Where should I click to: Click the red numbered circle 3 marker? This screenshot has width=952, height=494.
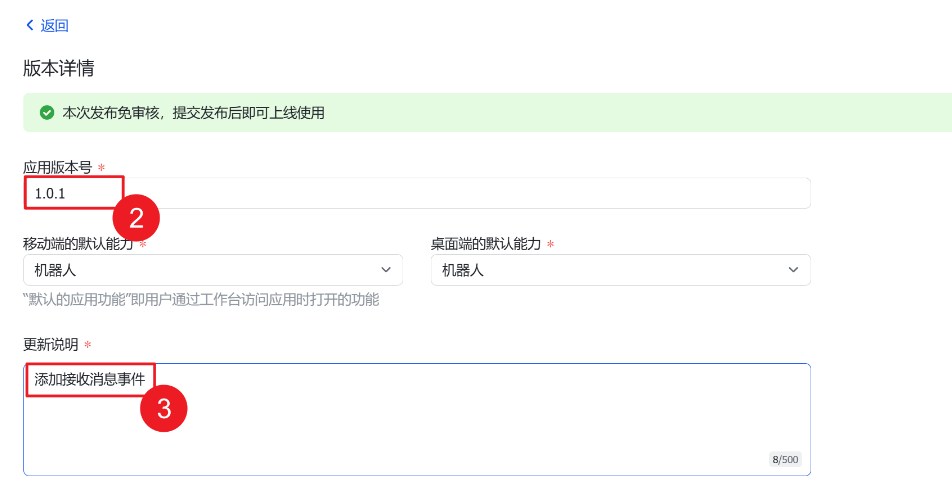tap(163, 408)
